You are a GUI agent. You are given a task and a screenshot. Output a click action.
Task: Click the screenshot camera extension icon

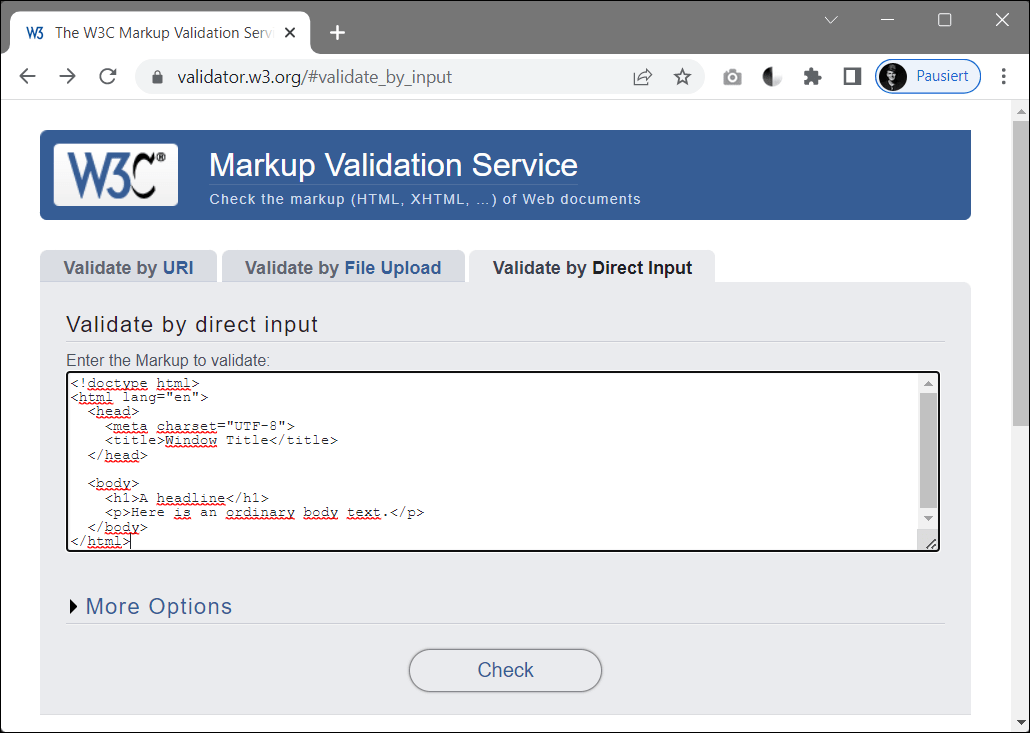732,76
